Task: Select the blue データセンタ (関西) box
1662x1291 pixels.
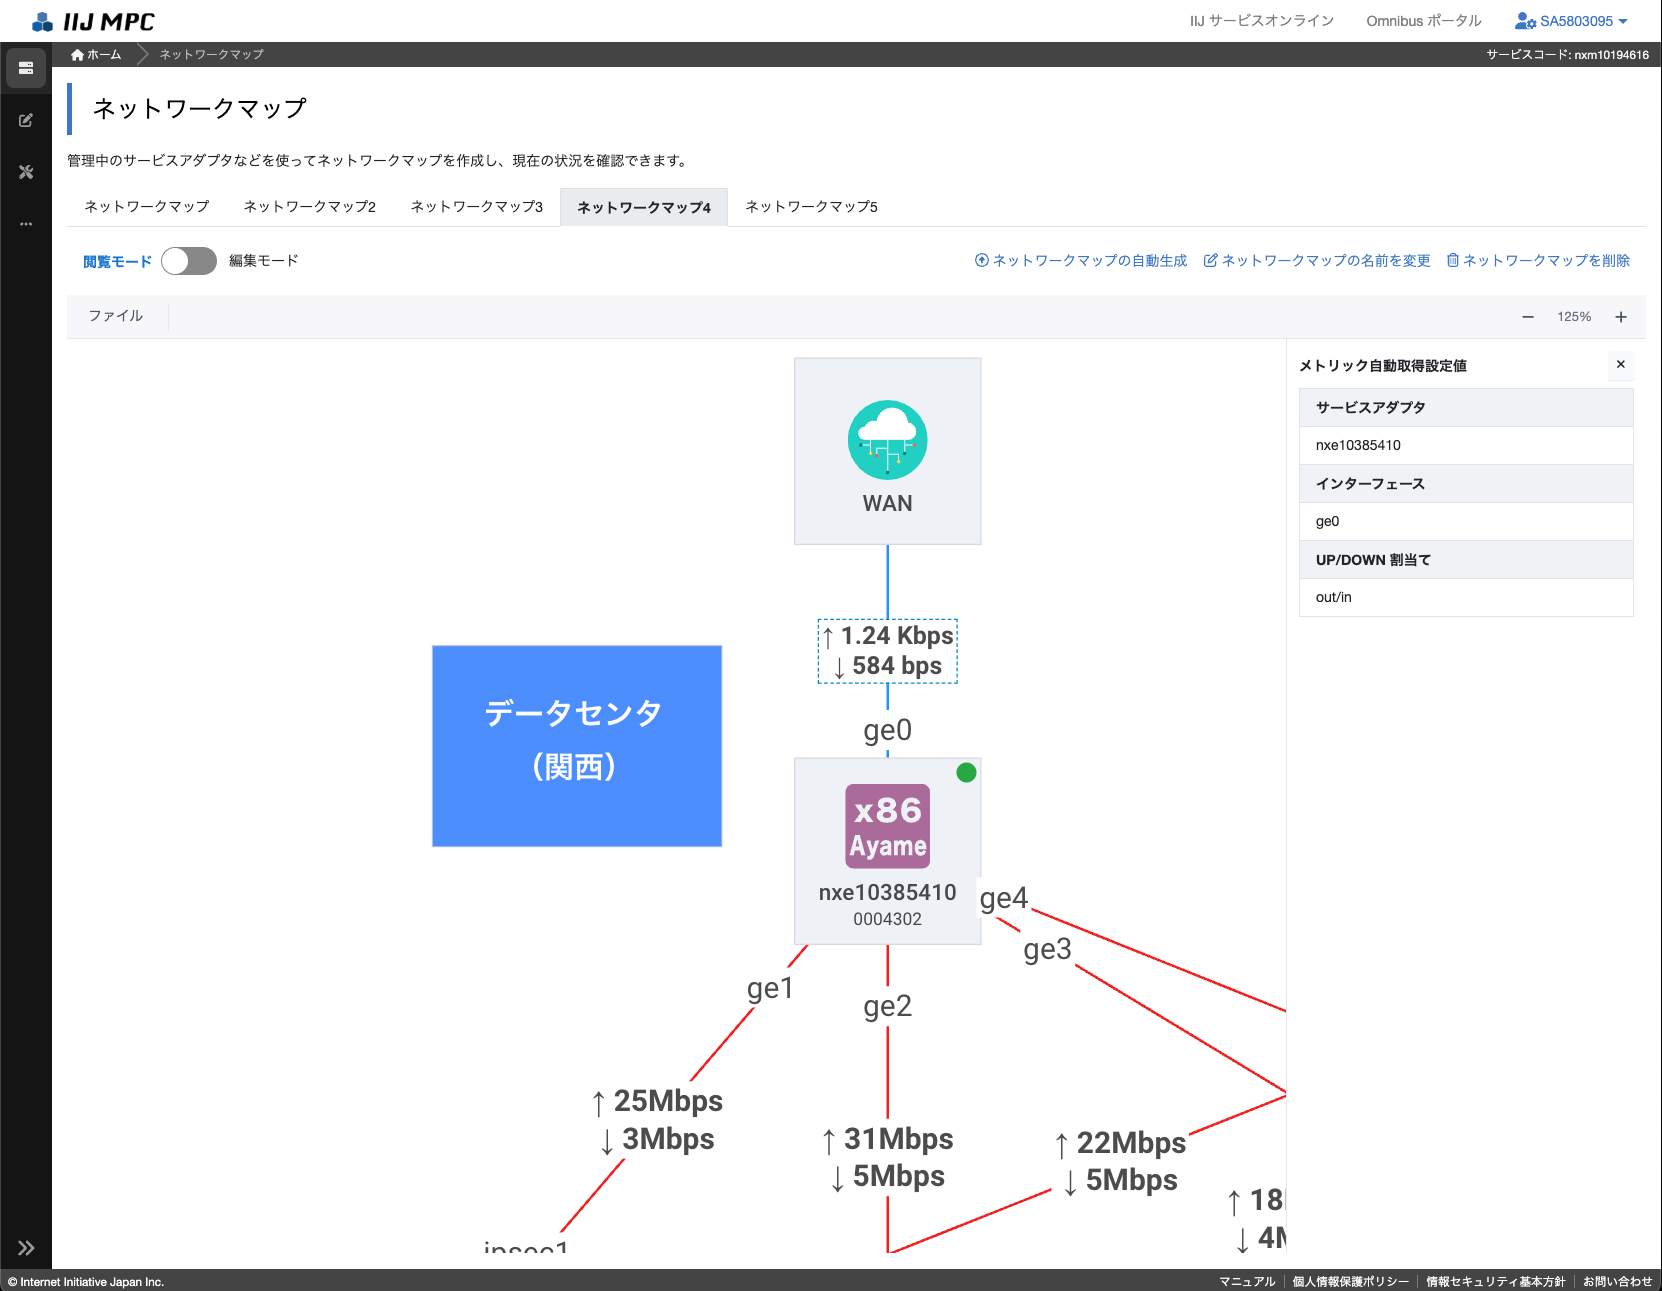Action: (577, 746)
